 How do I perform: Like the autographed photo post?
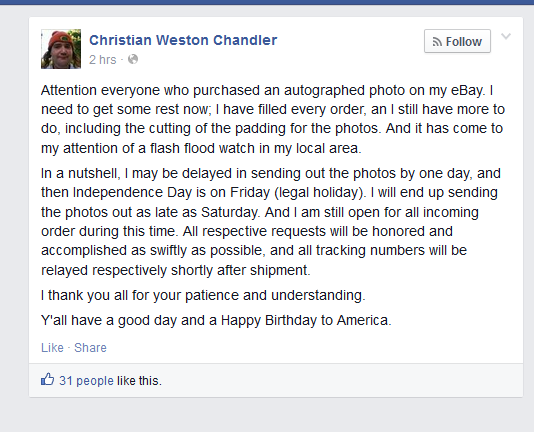click(x=52, y=348)
